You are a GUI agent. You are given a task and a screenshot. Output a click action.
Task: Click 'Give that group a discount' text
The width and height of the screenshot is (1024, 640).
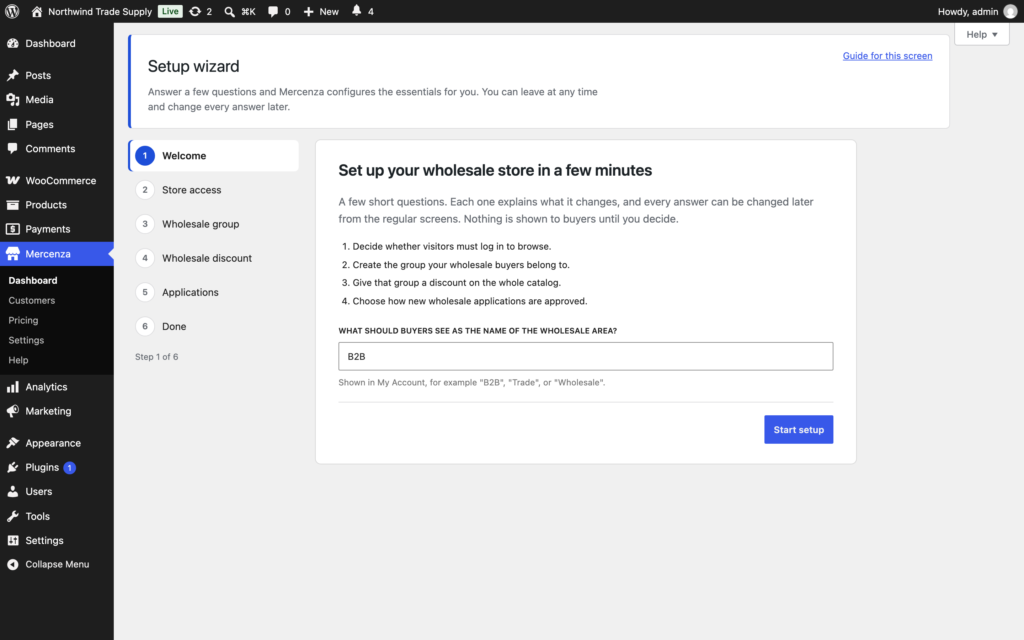pos(456,283)
